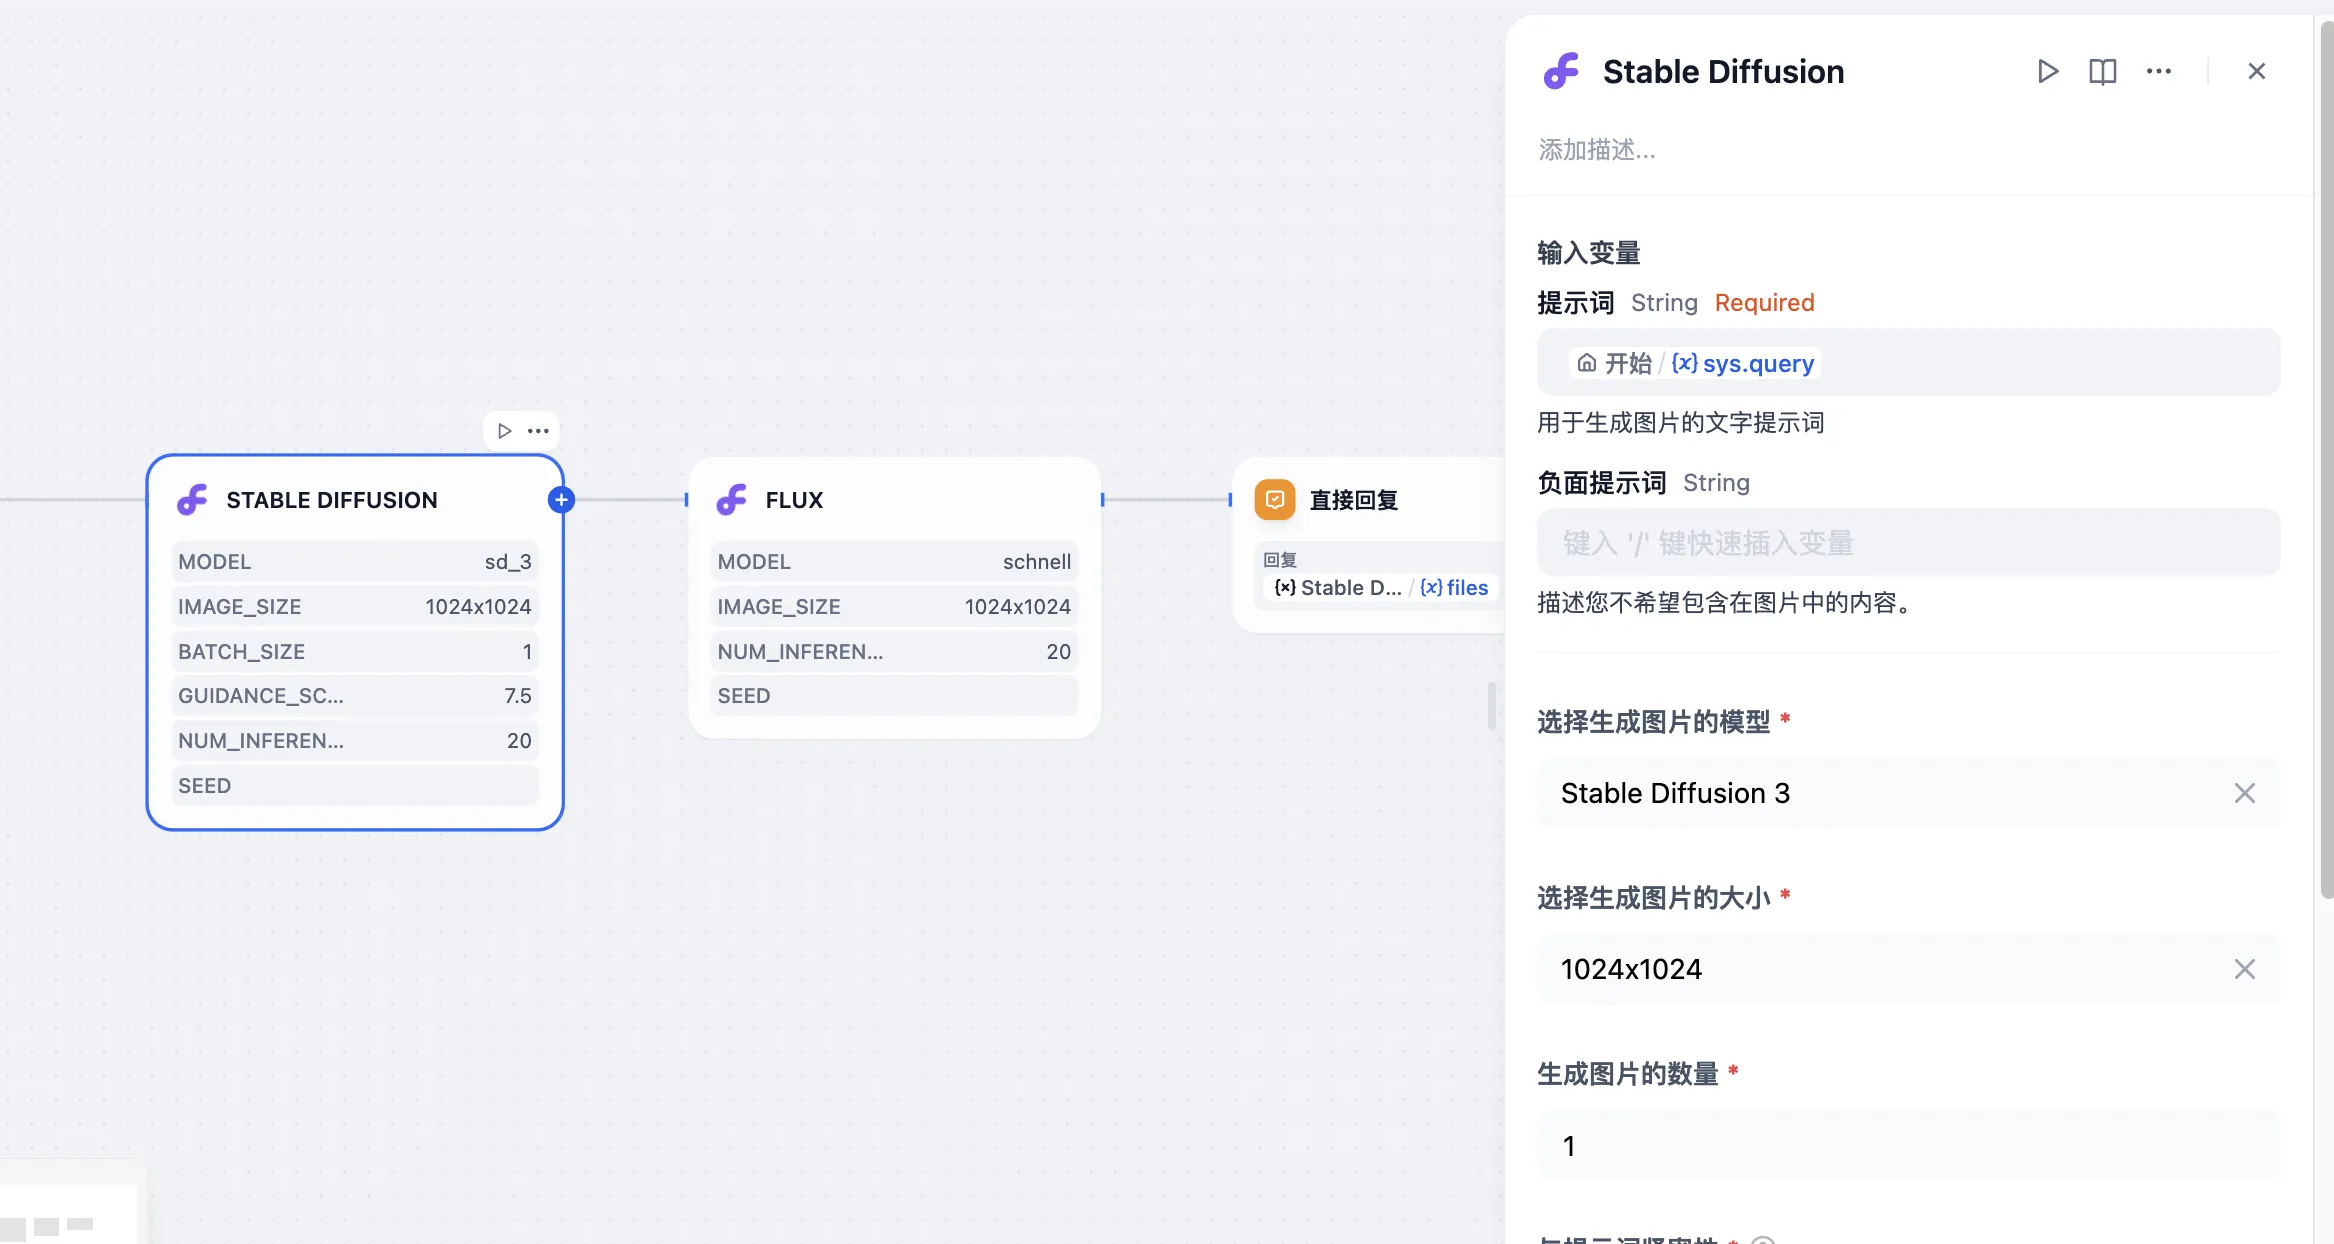2334x1244 pixels.
Task: Clear the Stable Diffusion 3 model selection
Action: tap(2244, 793)
